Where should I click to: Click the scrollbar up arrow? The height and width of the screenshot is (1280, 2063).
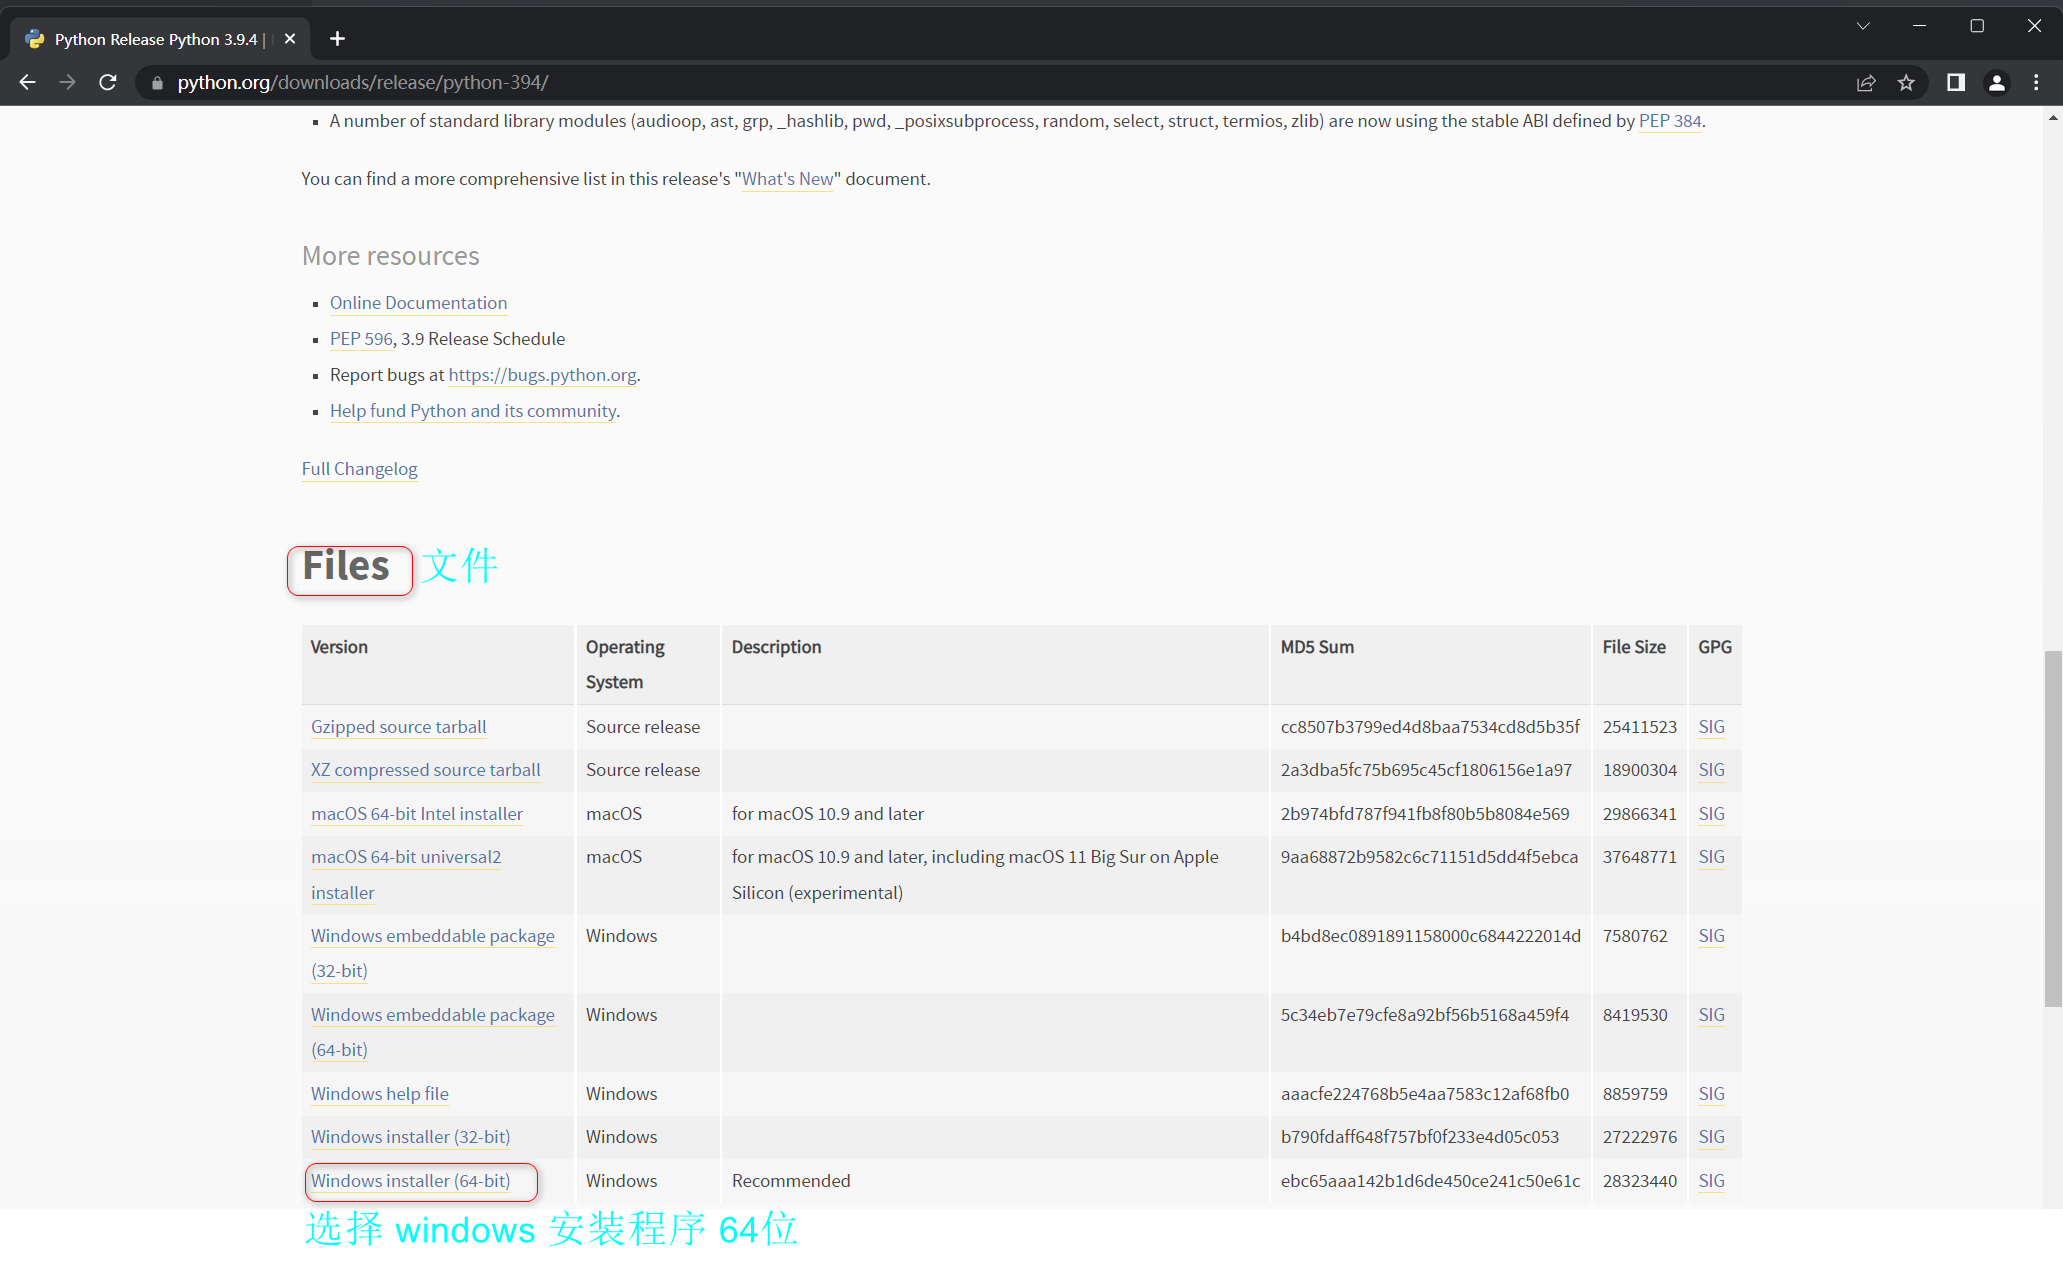[x=2053, y=117]
